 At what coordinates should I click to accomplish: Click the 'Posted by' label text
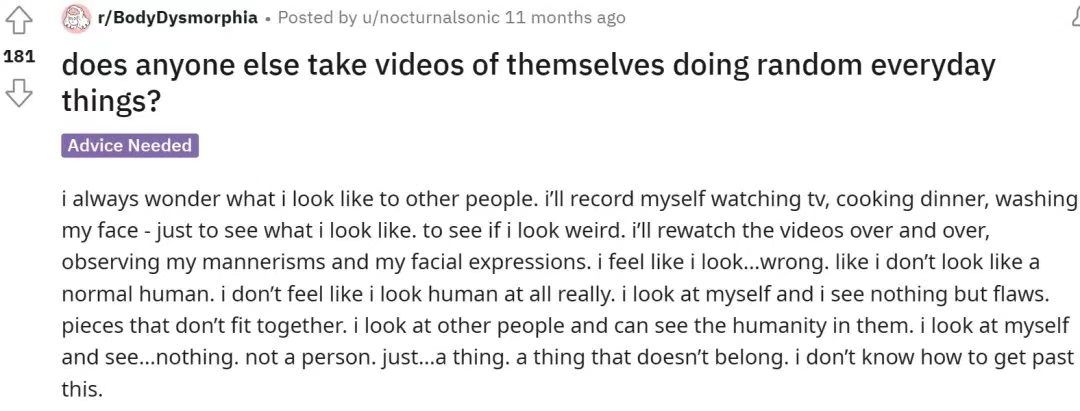[317, 18]
